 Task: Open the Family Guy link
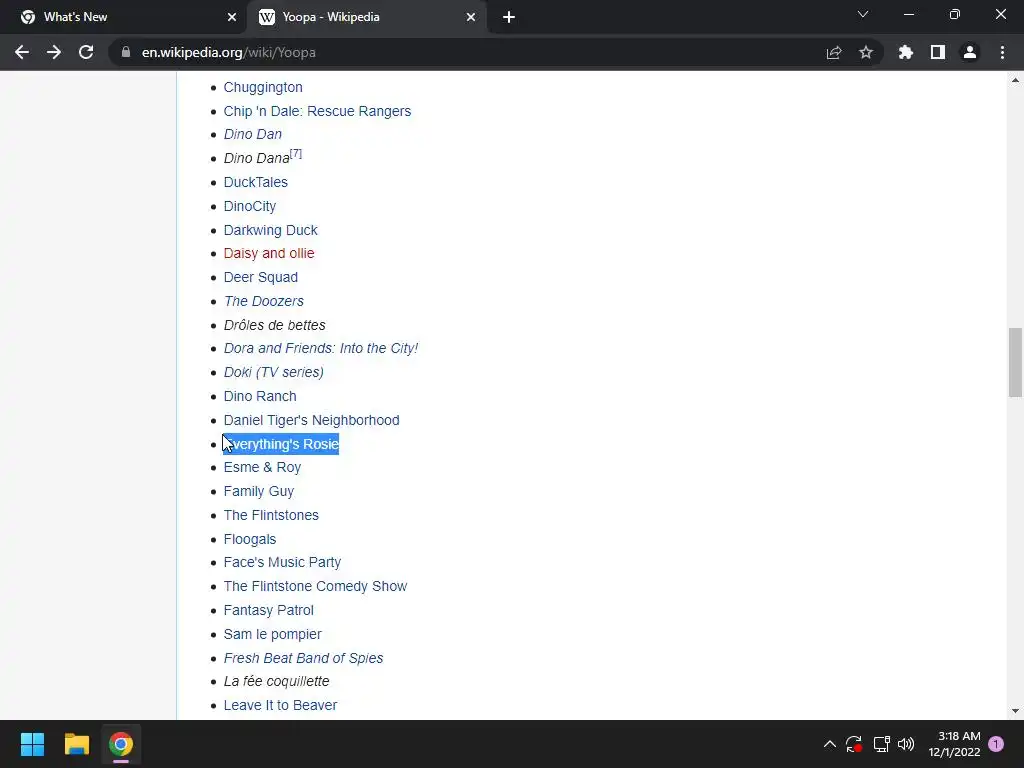pyautogui.click(x=259, y=491)
